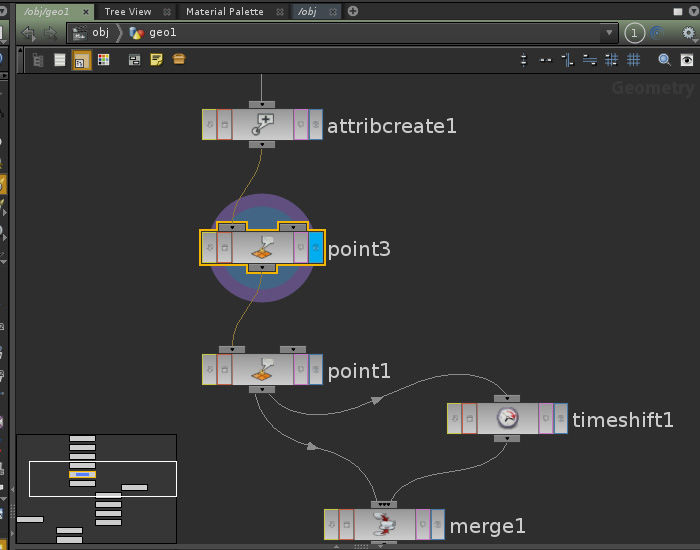
Task: Click the merge1 node icon
Action: pos(384,524)
